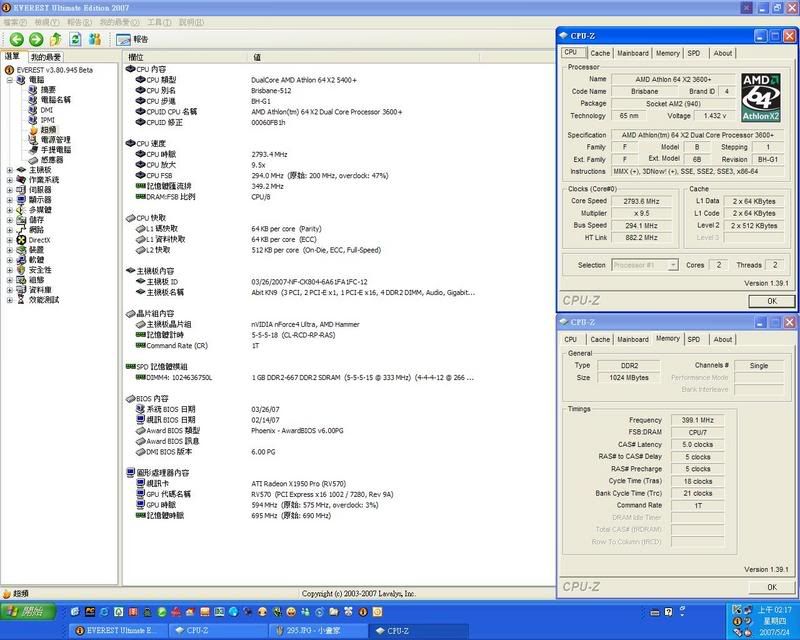The height and width of the screenshot is (640, 800).
Task: Click the SPD 記憶體模組 memory stick icon
Action: (130, 366)
